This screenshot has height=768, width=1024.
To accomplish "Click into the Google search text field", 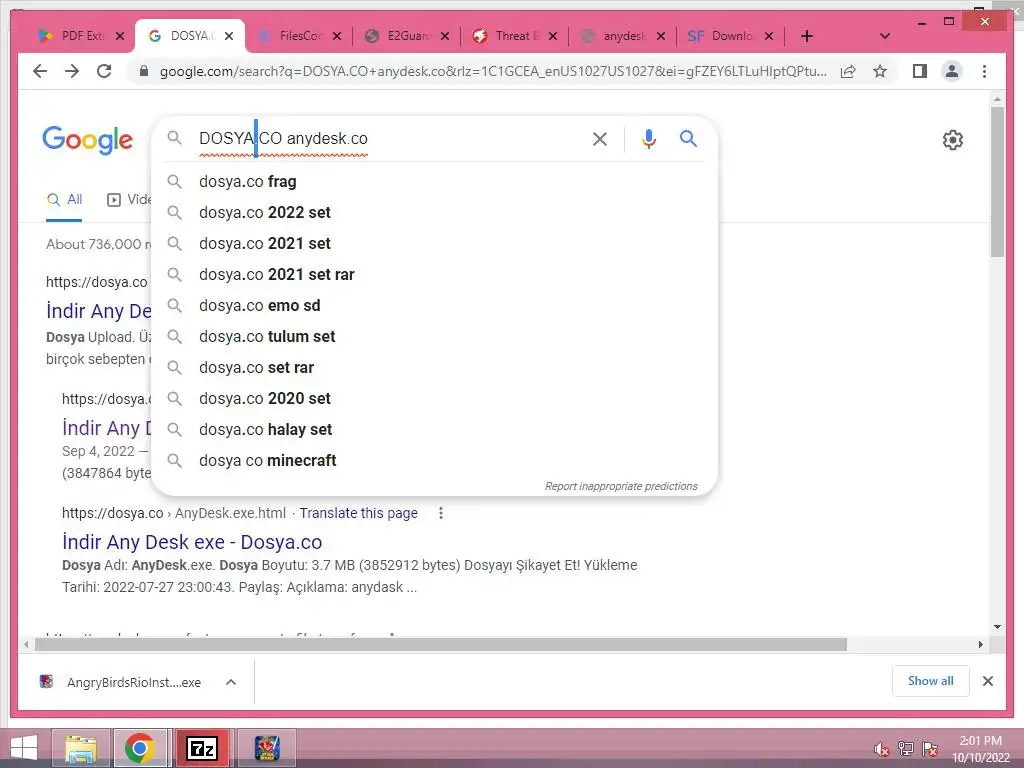I will 389,138.
